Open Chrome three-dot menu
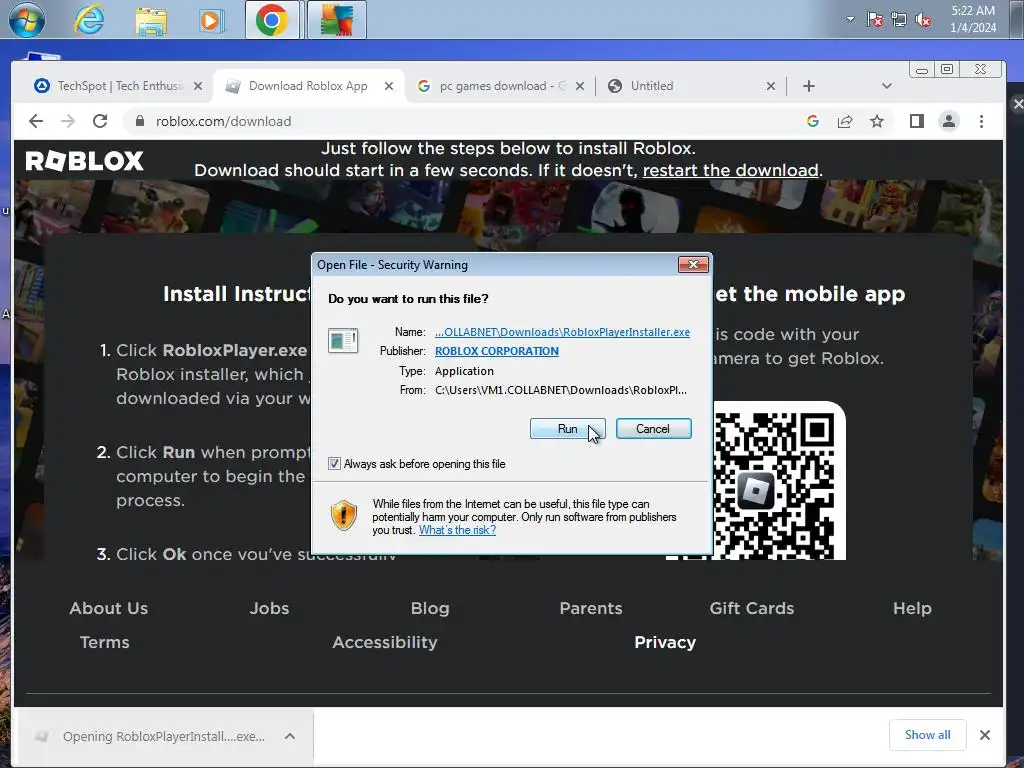 point(981,121)
